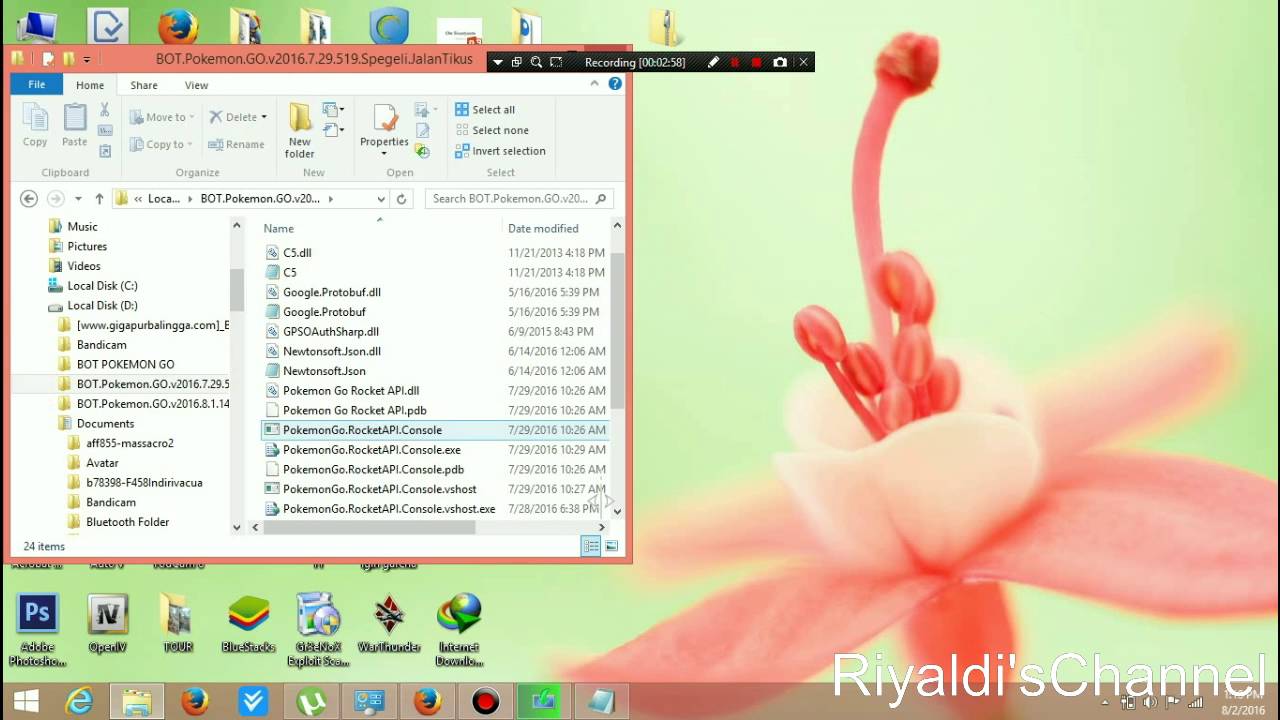Click Bandicam window mode icon
The width and height of the screenshot is (1280, 720).
click(516, 62)
